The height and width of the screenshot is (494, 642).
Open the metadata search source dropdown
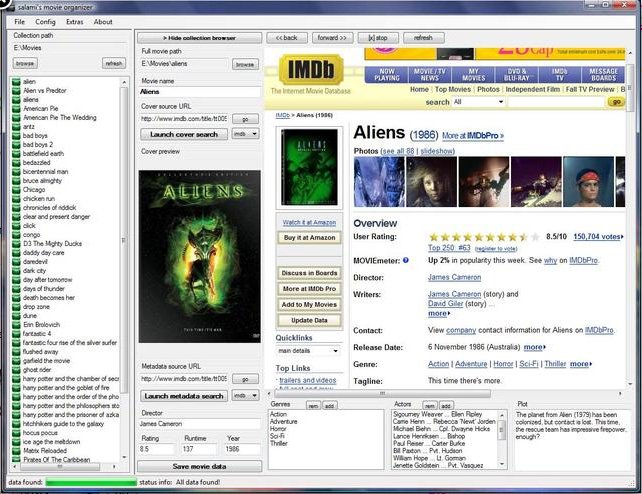pos(246,396)
